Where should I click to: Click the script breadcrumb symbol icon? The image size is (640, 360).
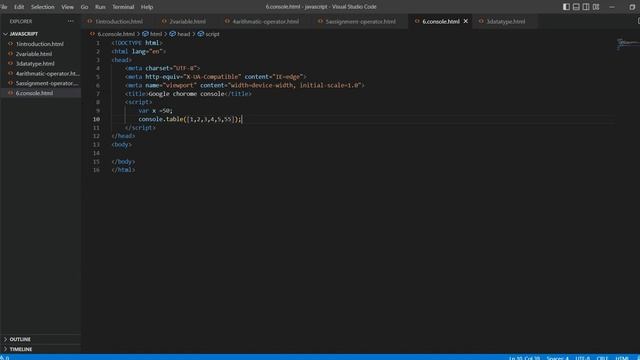pyautogui.click(x=200, y=34)
